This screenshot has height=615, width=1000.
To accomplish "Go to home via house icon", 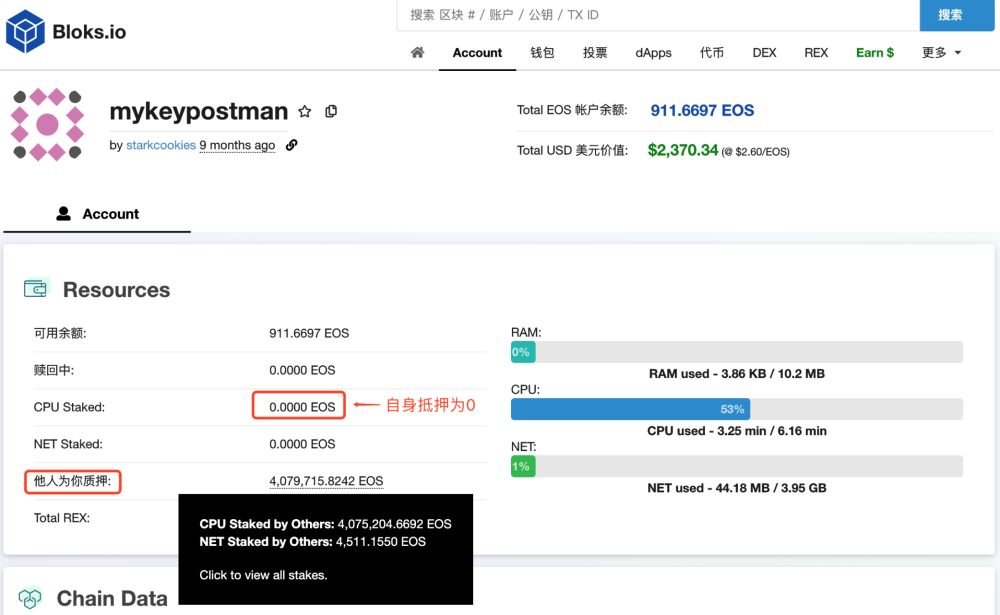I will click(417, 52).
